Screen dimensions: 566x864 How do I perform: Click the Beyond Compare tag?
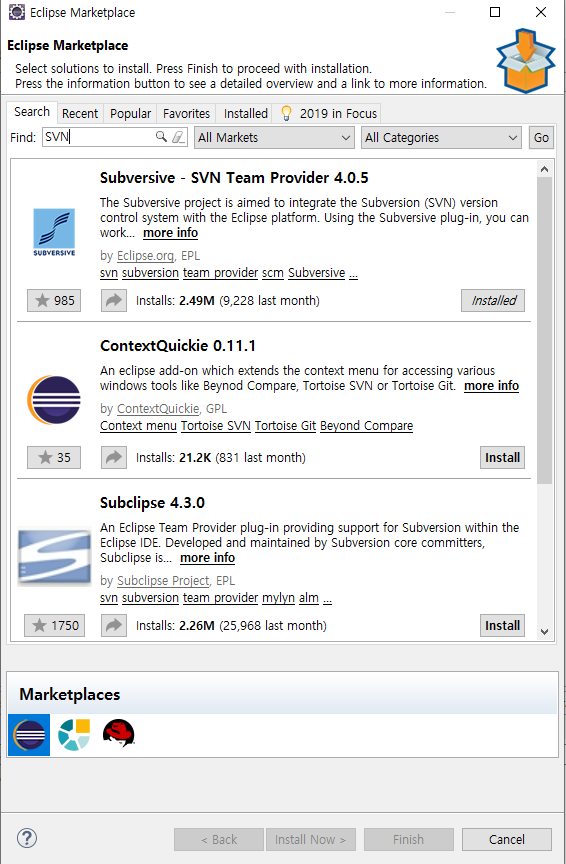click(x=366, y=426)
